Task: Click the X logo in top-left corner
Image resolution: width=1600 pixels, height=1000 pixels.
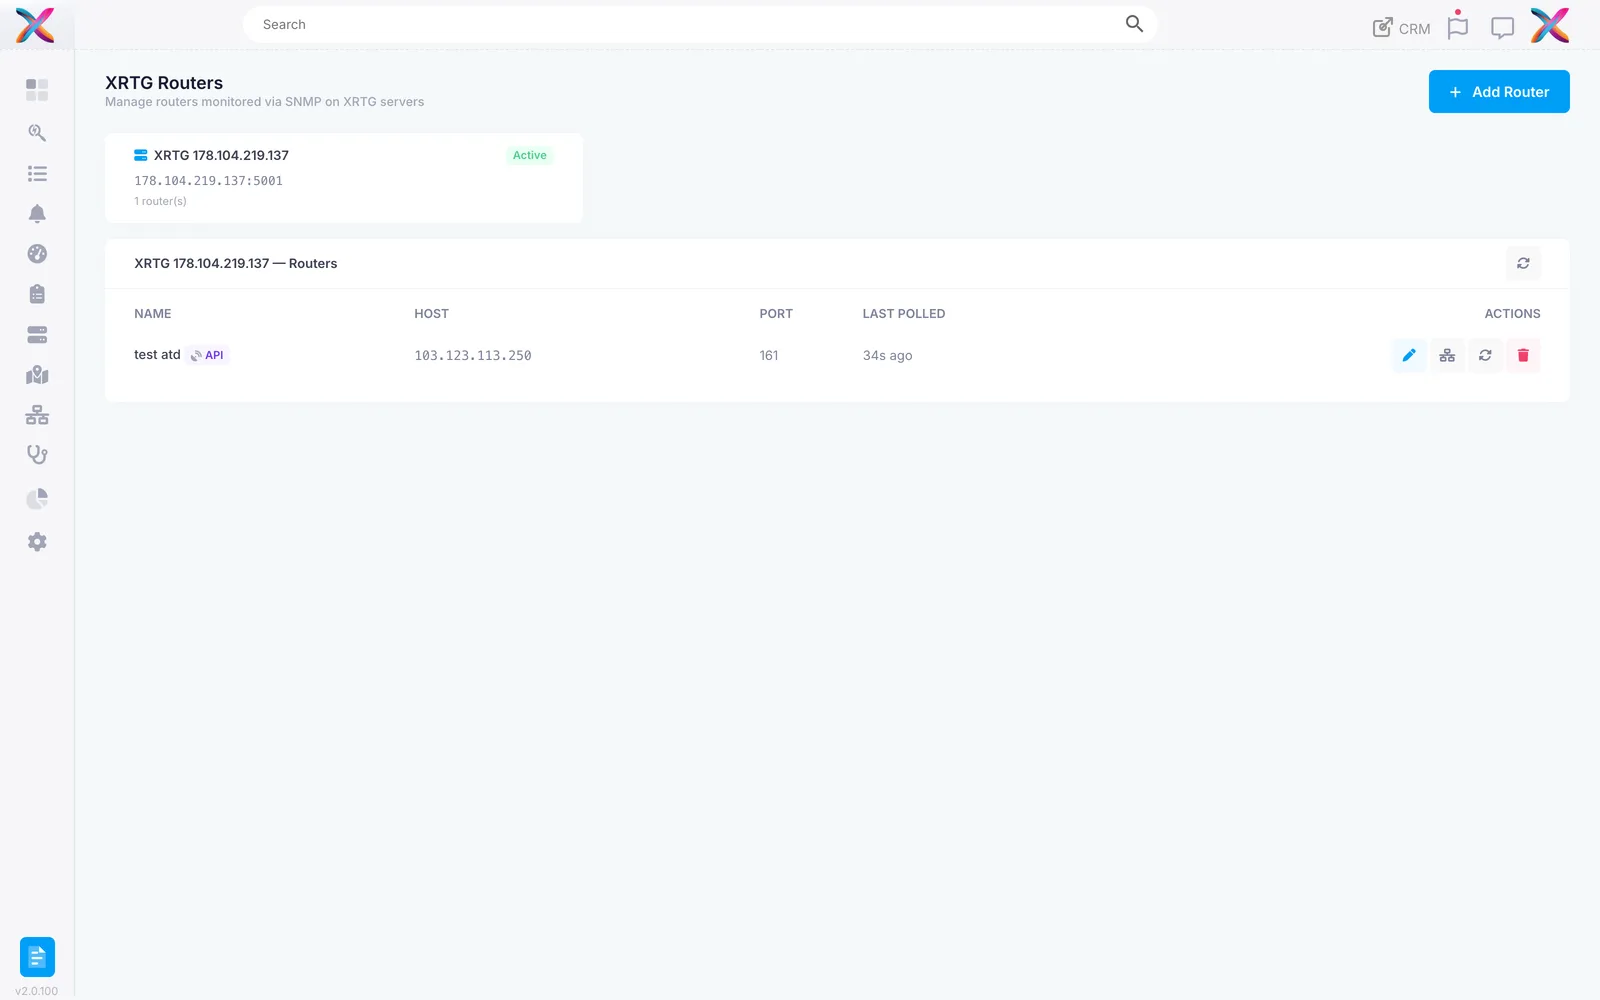Action: coord(35,25)
